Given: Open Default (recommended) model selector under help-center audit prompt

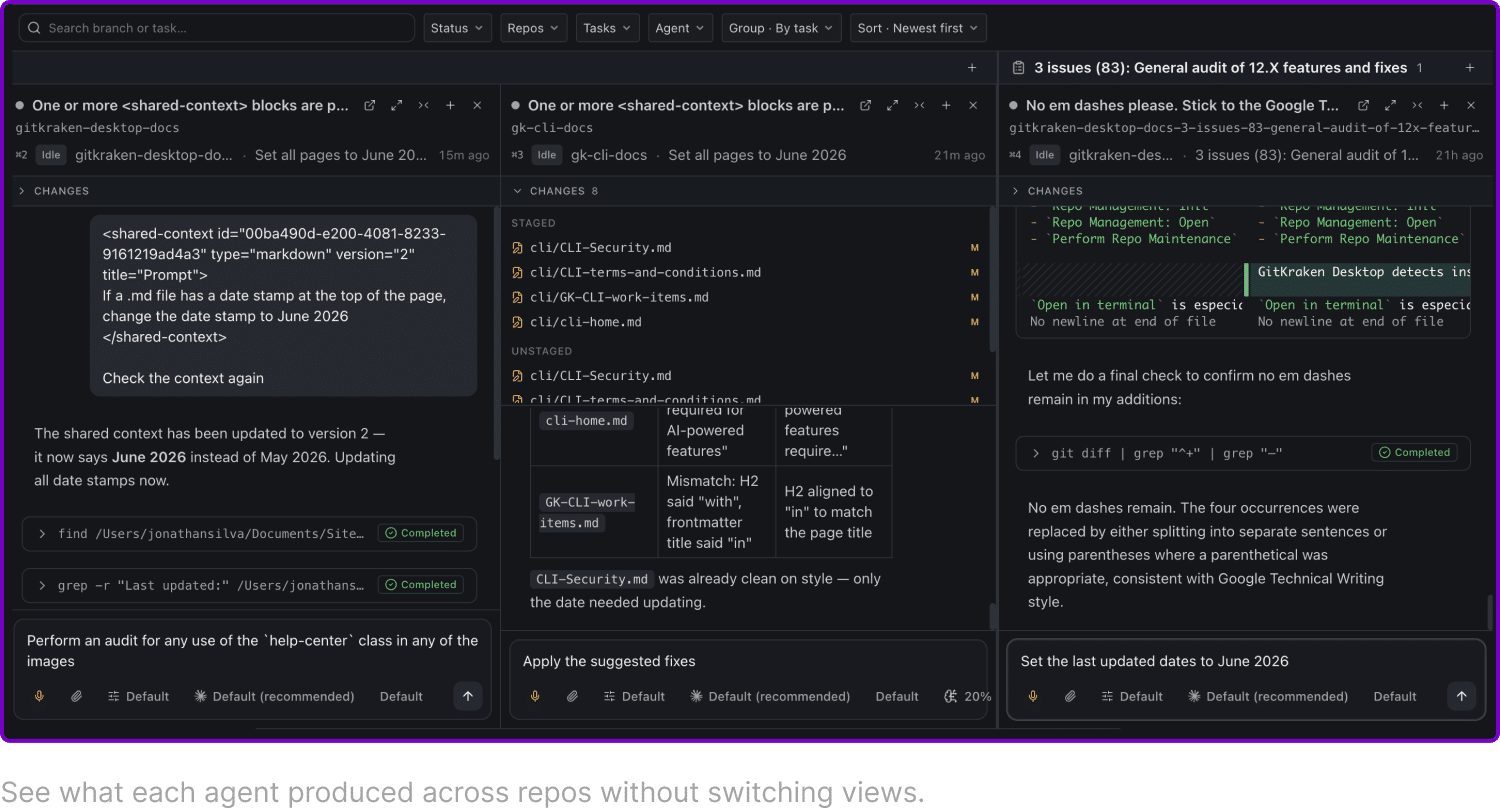Looking at the screenshot, I should [274, 696].
